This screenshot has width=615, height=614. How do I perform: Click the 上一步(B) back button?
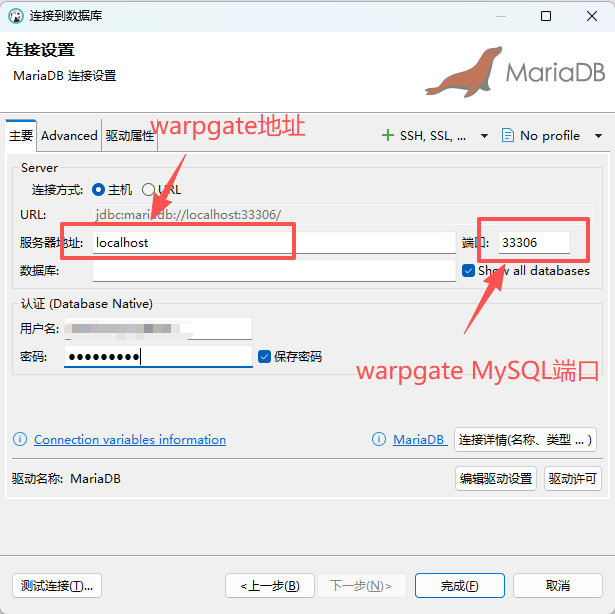pyautogui.click(x=270, y=585)
